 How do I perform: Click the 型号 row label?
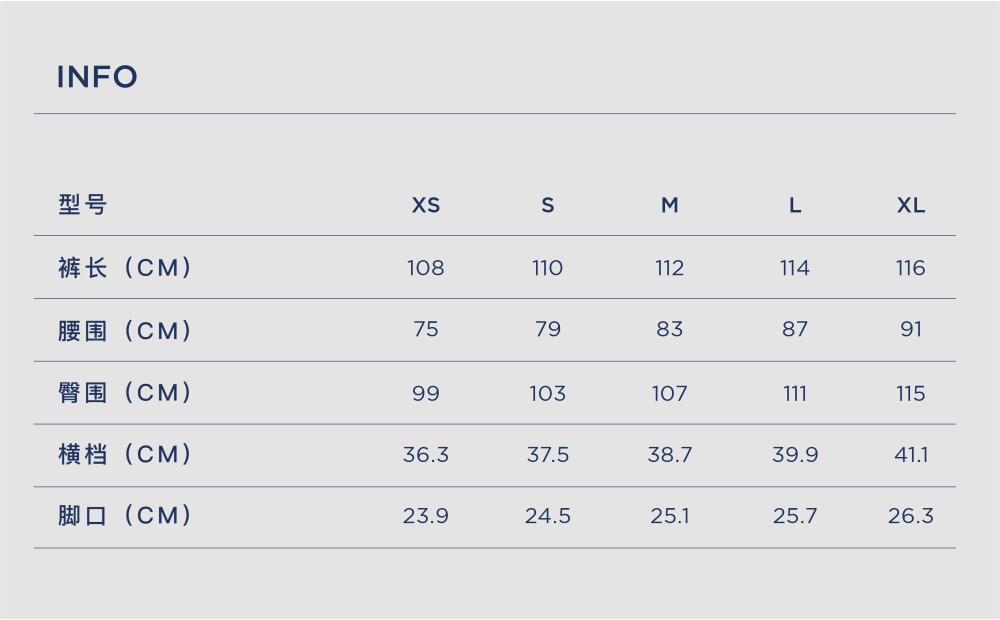pyautogui.click(x=82, y=205)
